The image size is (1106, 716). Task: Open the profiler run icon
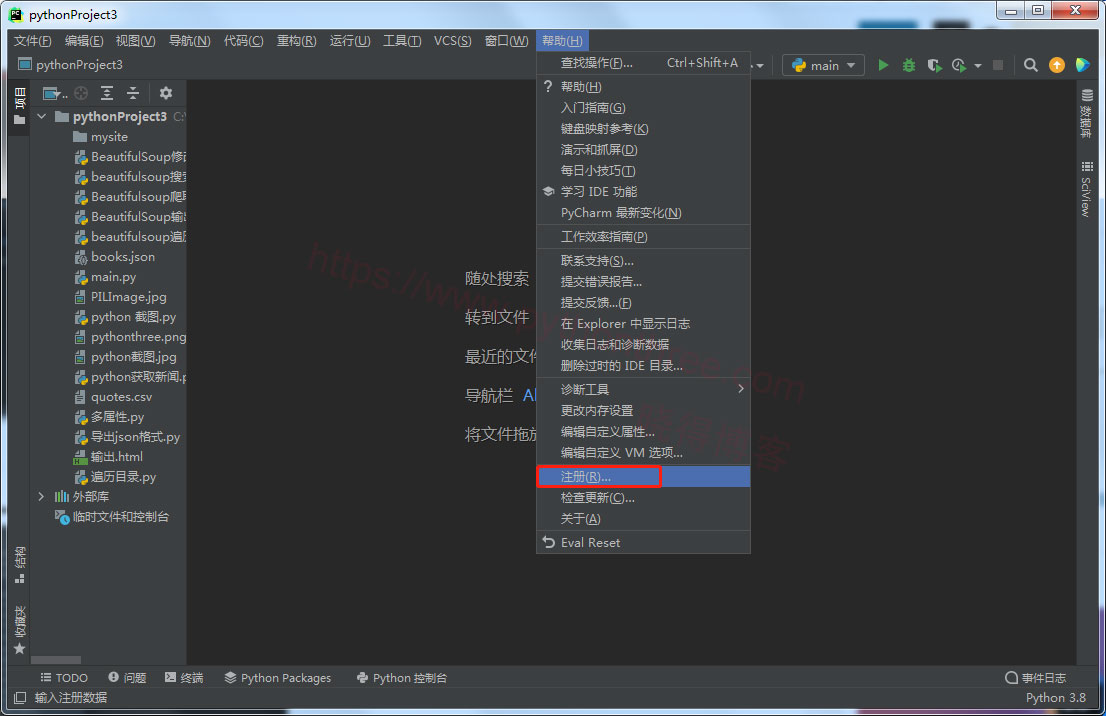[x=959, y=65]
